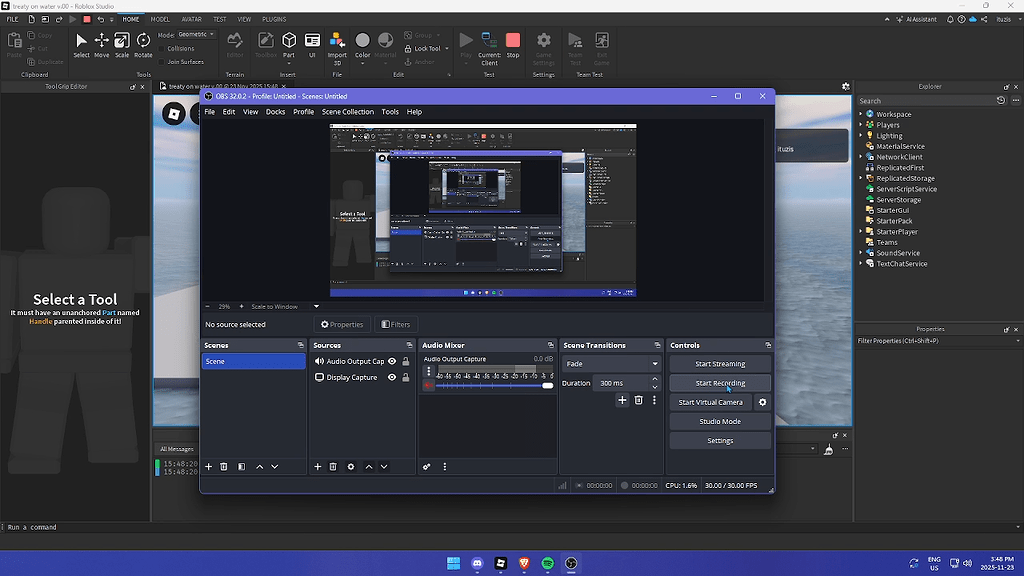Enable Studio Mode in OBS Controls

(x=720, y=421)
